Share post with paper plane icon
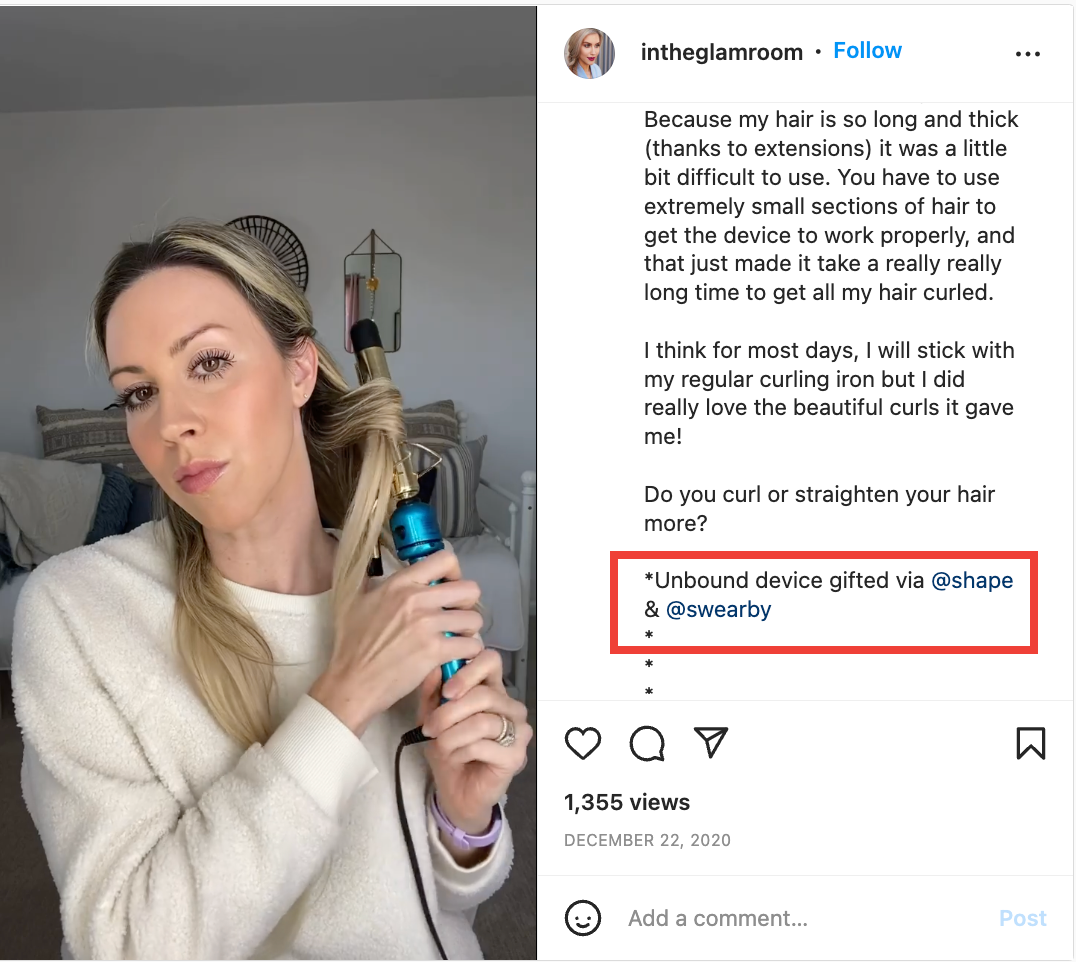This screenshot has height=962, width=1076. (x=710, y=742)
